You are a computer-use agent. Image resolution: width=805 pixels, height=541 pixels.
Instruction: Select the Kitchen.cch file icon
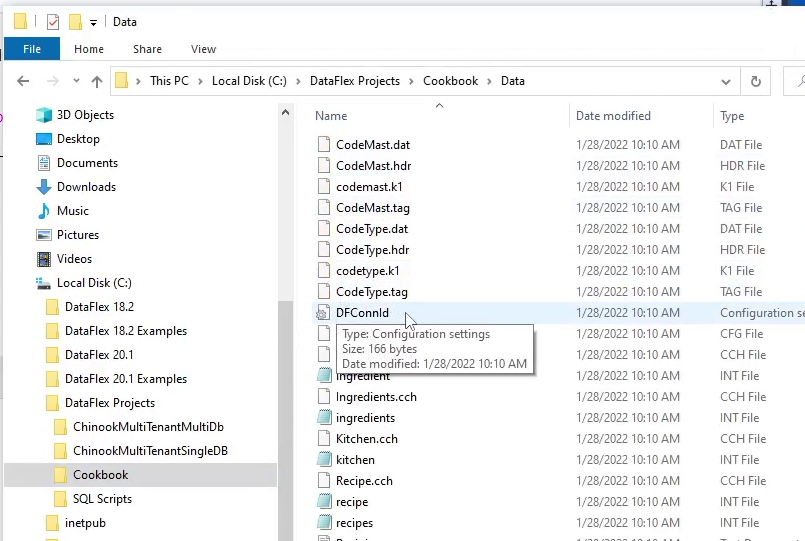[x=323, y=439]
